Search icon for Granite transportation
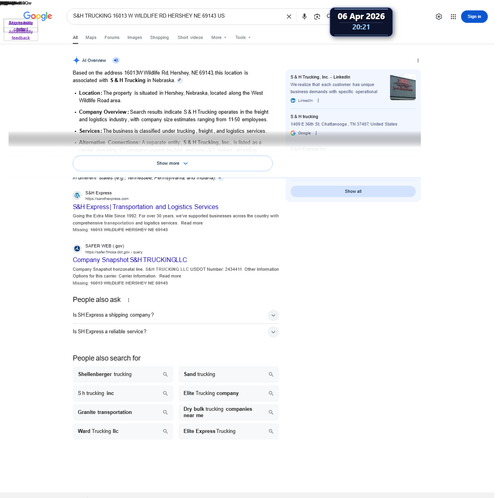This screenshot has height=498, width=500. (165, 412)
